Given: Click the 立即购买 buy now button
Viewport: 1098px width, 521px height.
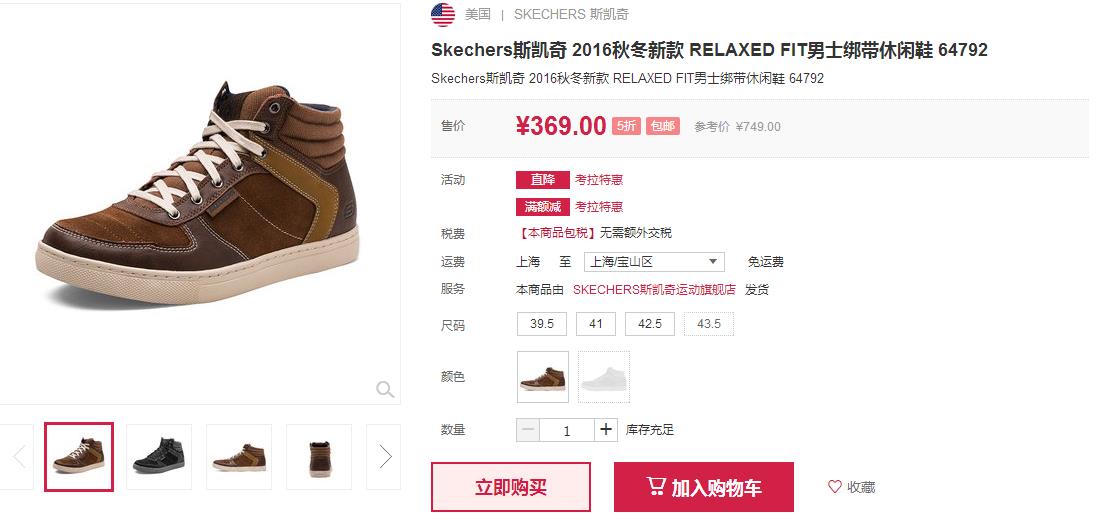Looking at the screenshot, I should [x=510, y=487].
